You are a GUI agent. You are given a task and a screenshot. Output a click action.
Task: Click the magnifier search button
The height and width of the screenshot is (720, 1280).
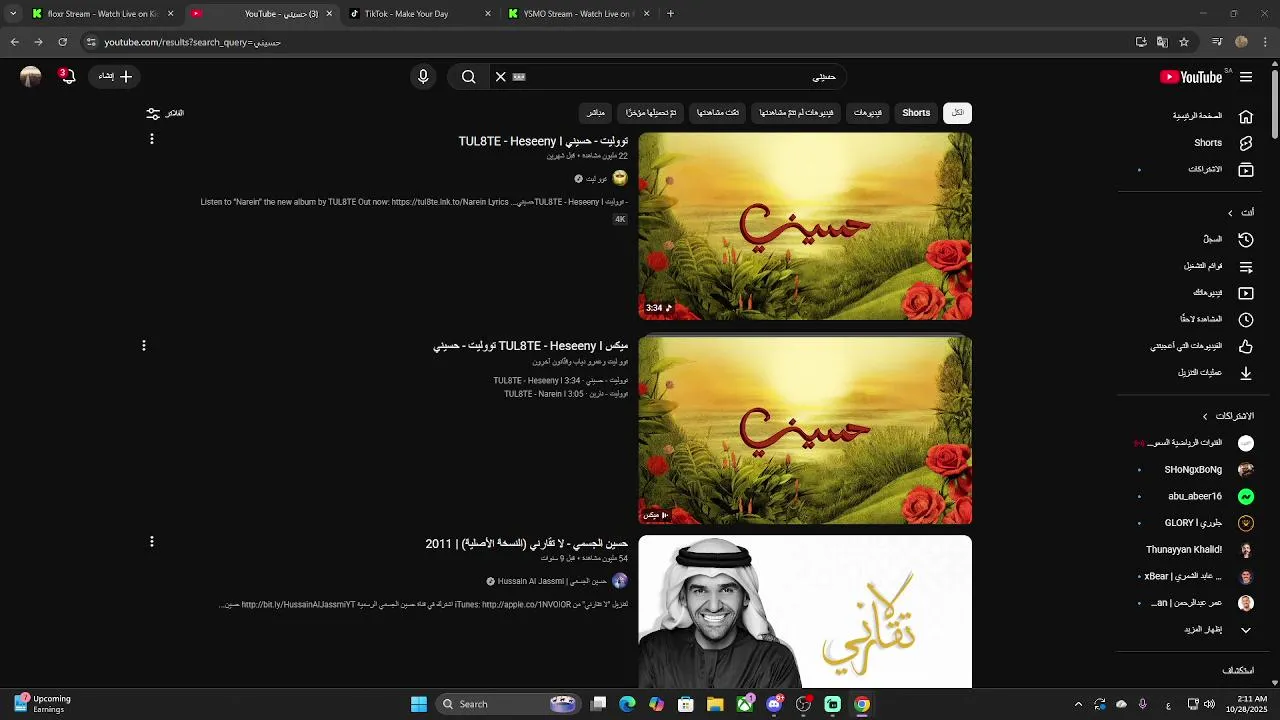pyautogui.click(x=468, y=77)
